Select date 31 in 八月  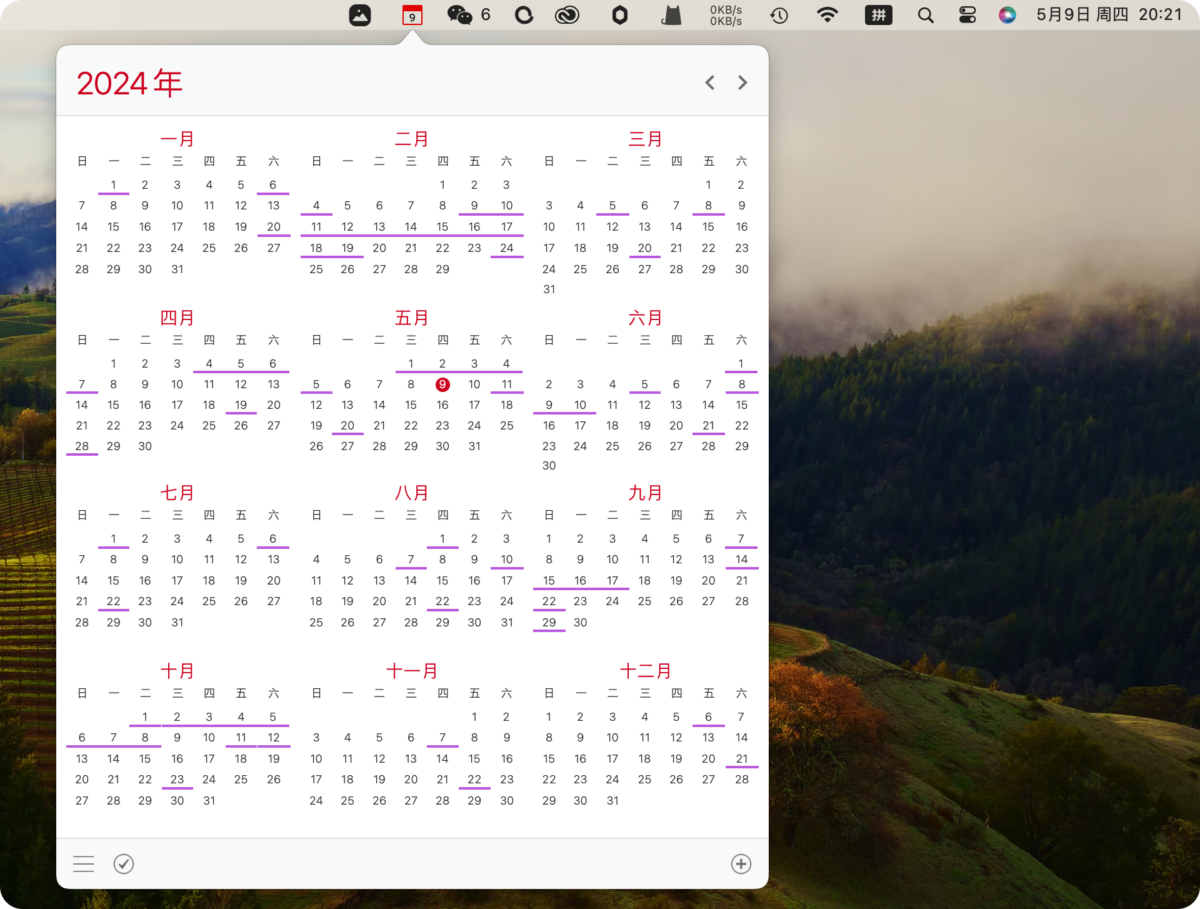(x=507, y=623)
